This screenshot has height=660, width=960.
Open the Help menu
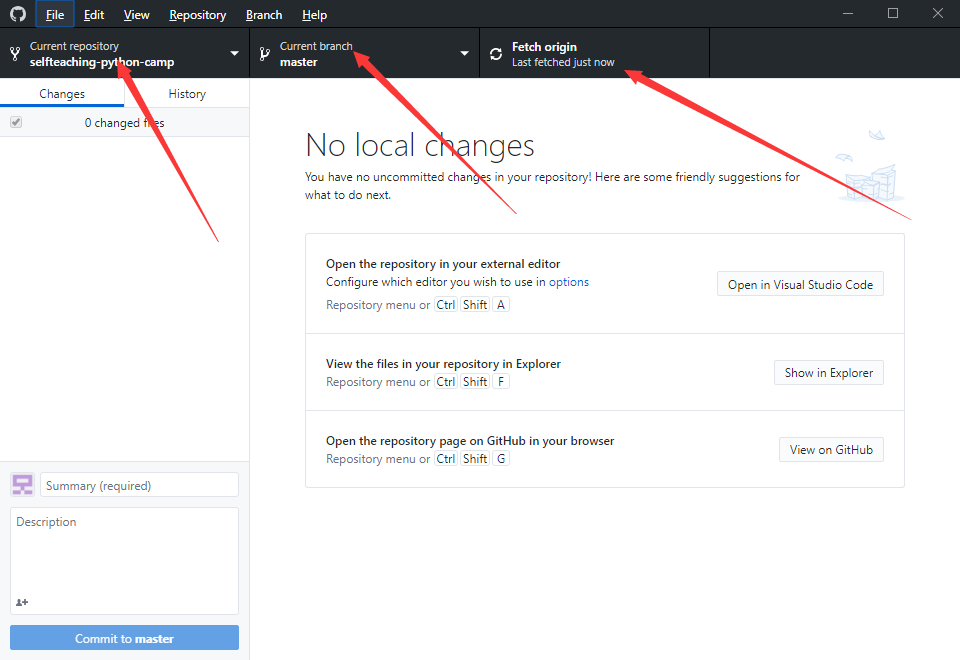click(x=314, y=14)
